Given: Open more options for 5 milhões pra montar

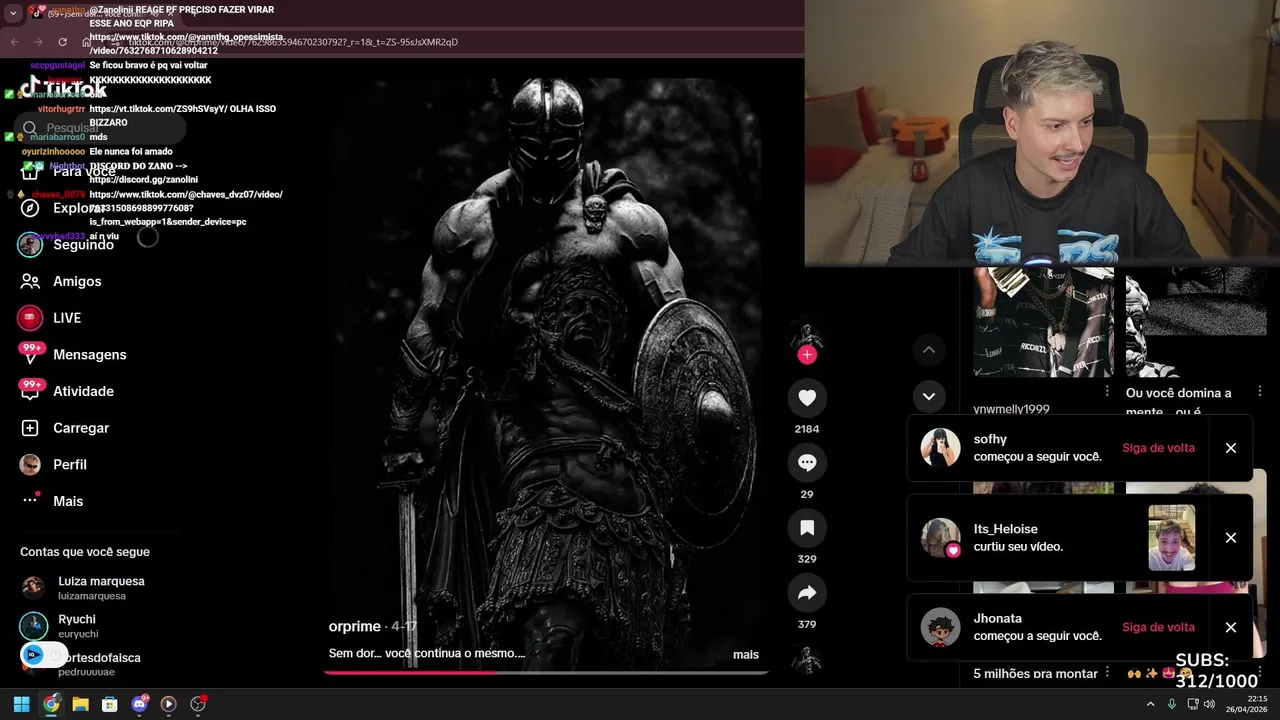Looking at the screenshot, I should pyautogui.click(x=1106, y=673).
